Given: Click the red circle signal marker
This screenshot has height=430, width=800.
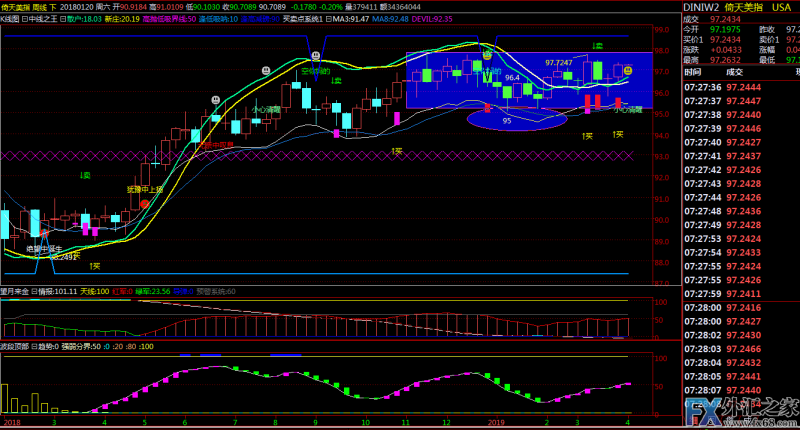Looking at the screenshot, I should [x=144, y=202].
